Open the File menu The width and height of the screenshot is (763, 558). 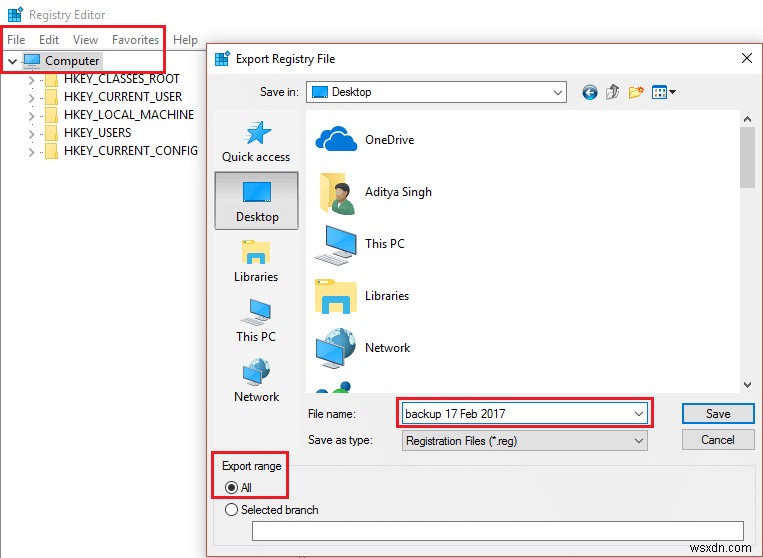tap(16, 39)
